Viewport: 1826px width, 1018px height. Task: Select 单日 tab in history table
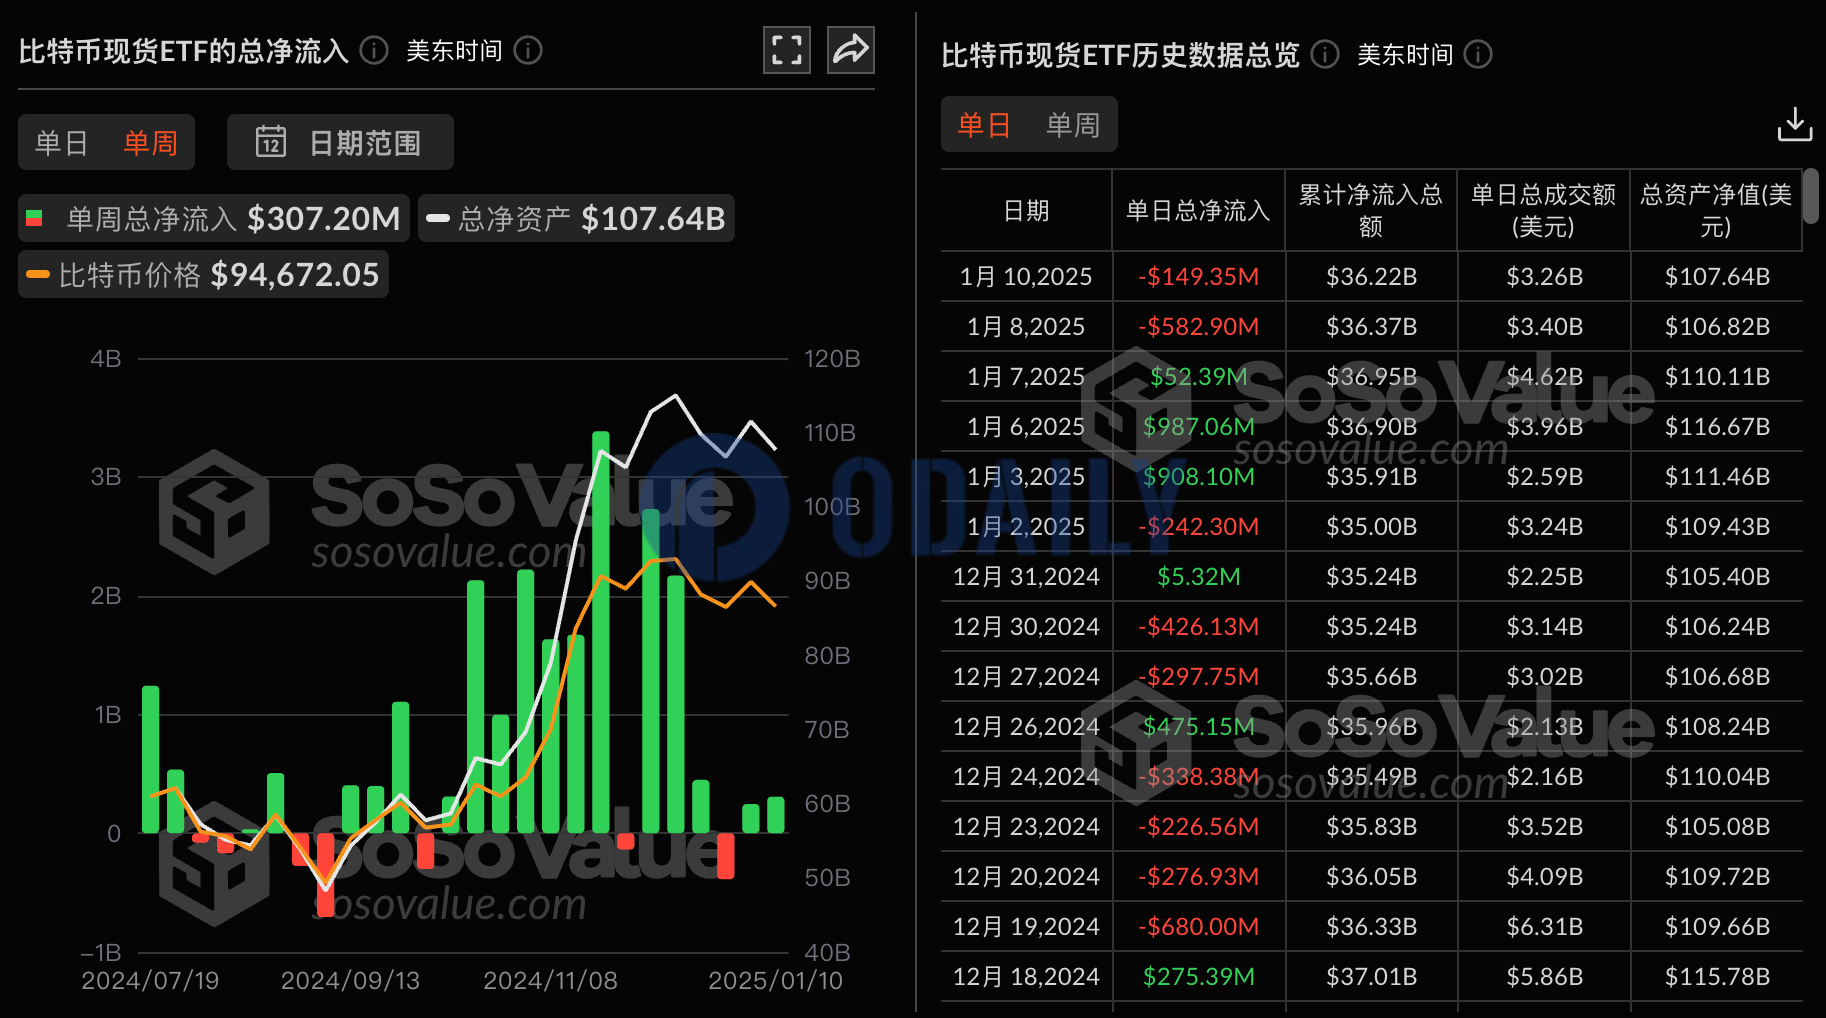[984, 125]
